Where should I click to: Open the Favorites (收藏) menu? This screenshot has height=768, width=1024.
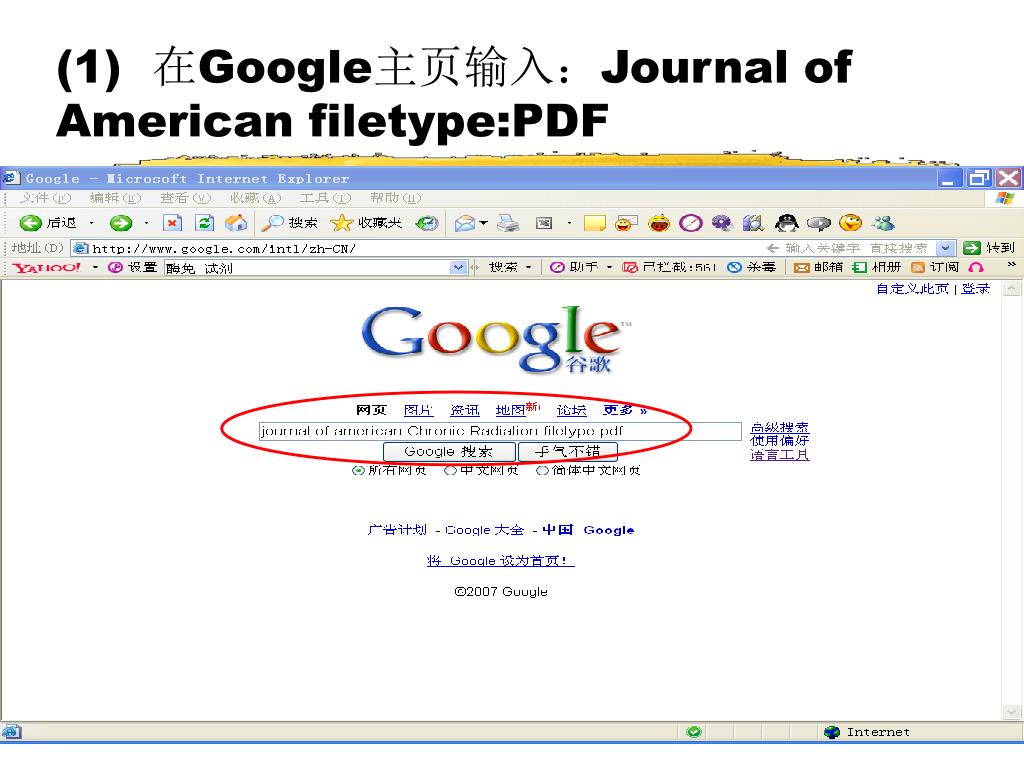pyautogui.click(x=255, y=198)
